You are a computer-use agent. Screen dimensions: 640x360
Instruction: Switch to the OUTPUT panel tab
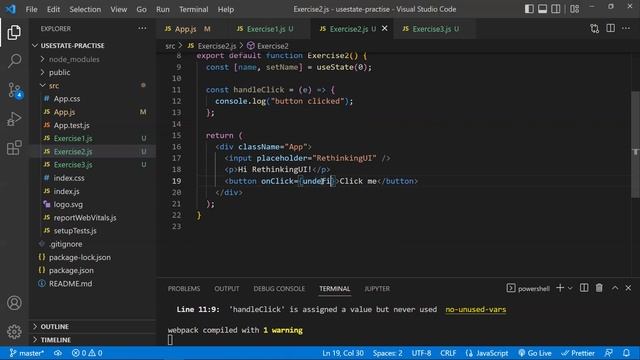point(227,289)
